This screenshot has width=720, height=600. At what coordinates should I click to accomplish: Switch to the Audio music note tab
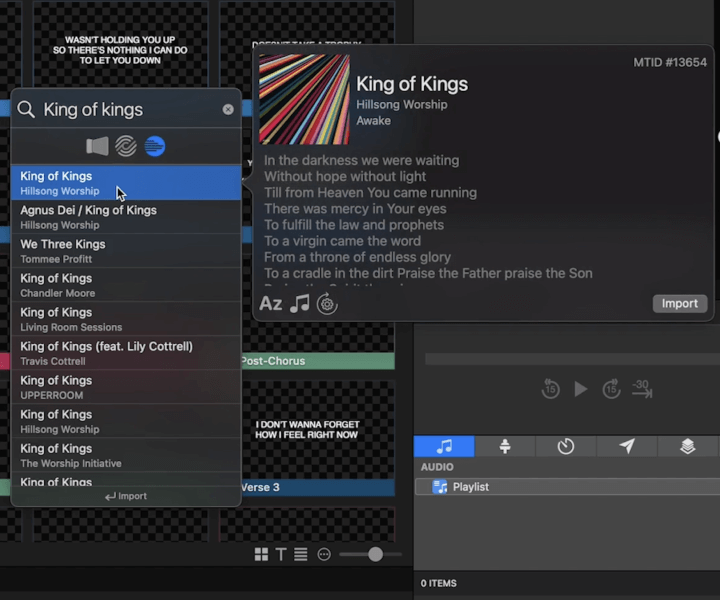(444, 446)
